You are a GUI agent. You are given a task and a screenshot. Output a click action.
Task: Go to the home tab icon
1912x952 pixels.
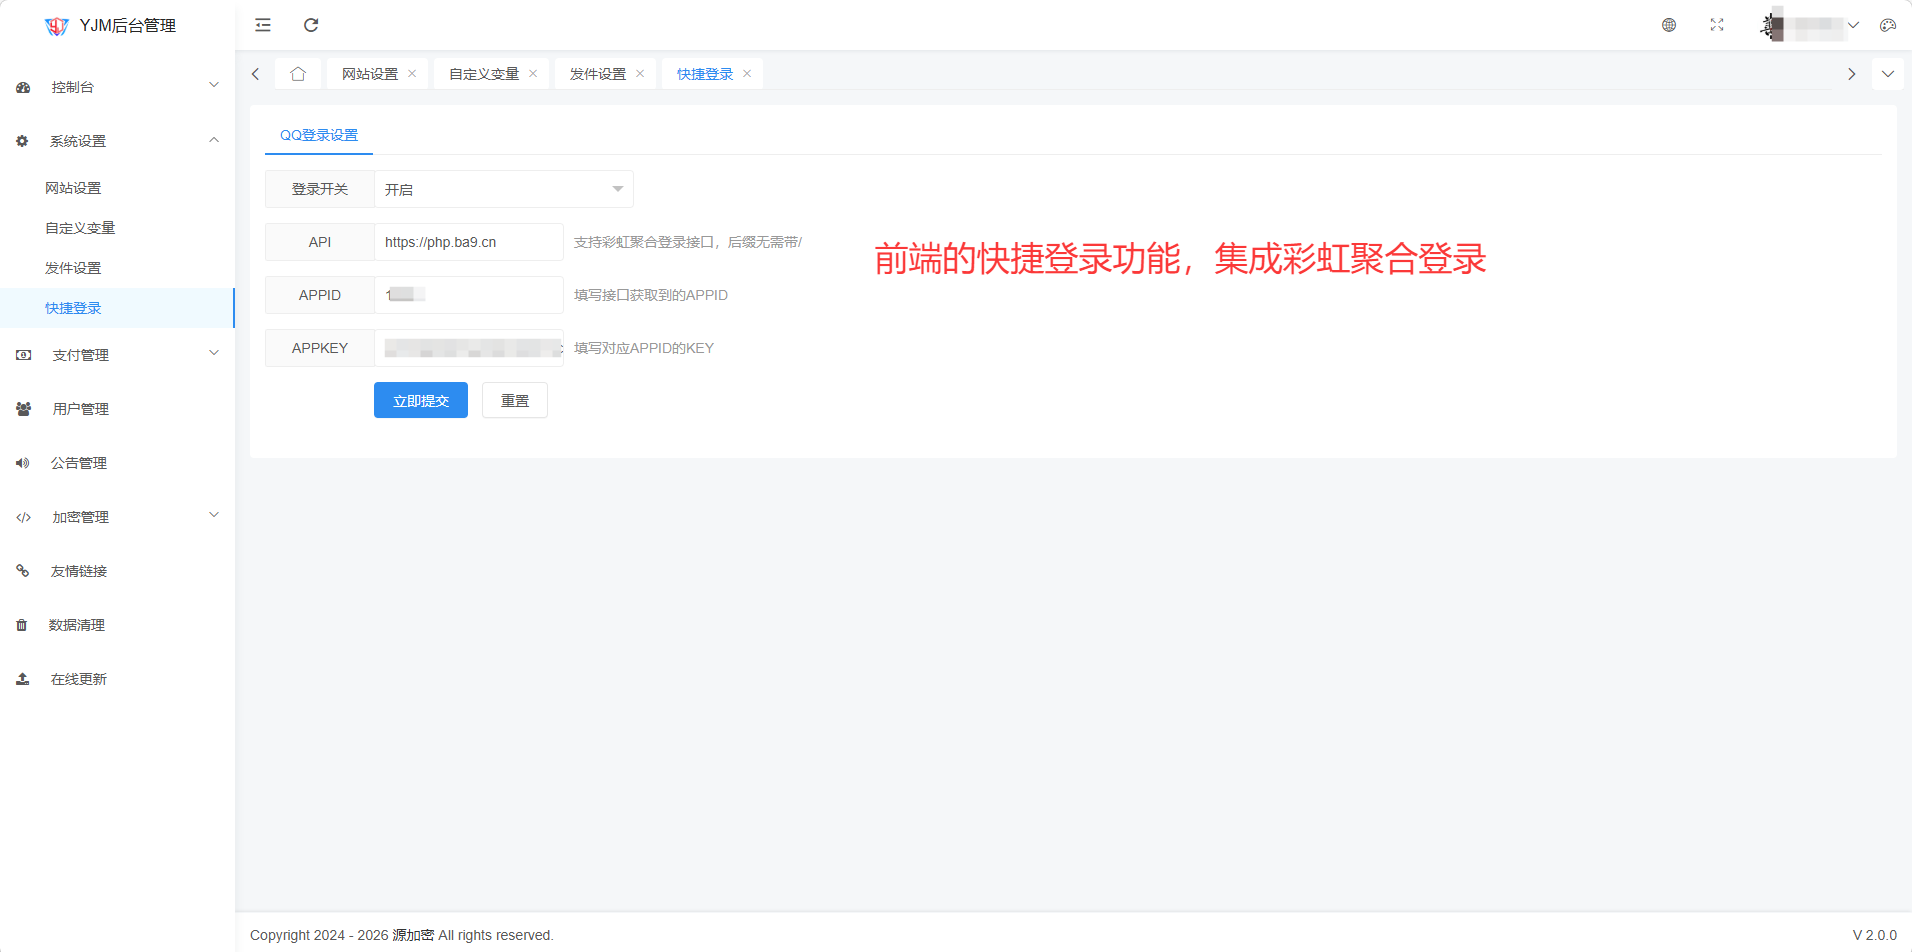coord(298,74)
